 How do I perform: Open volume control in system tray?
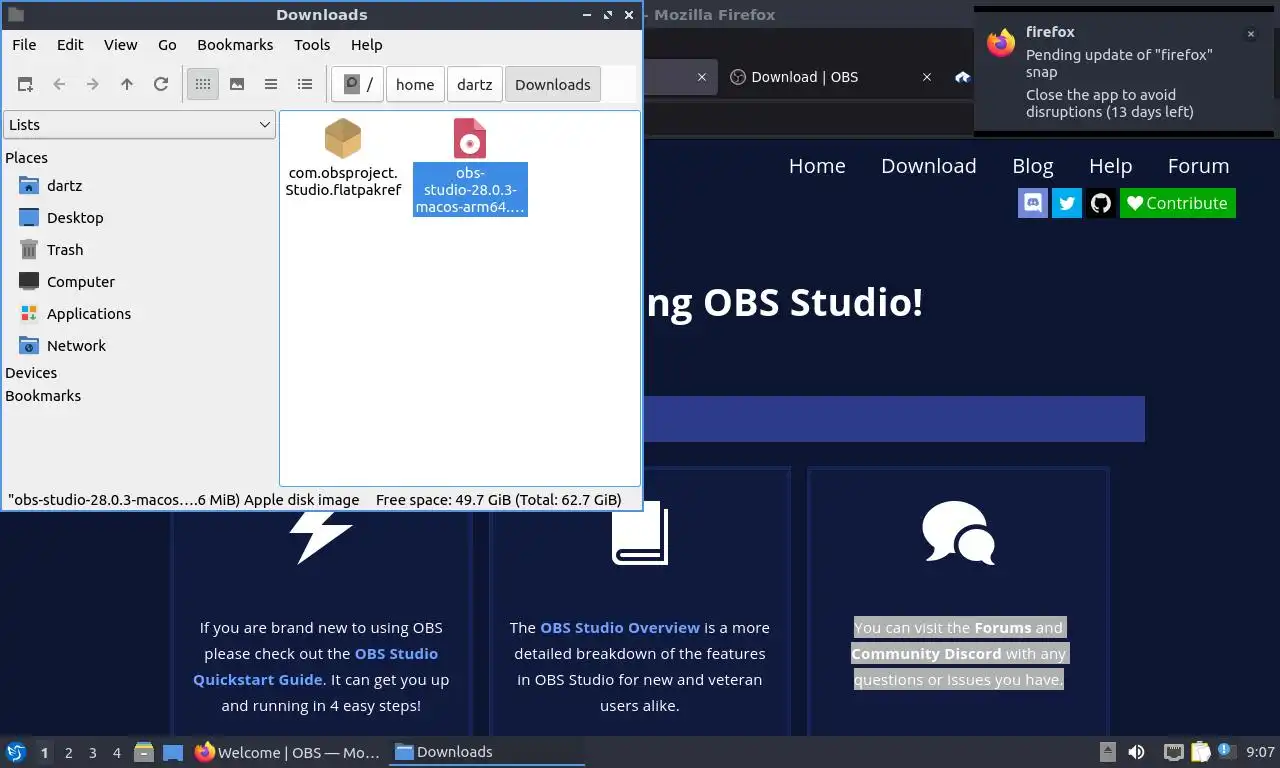pyautogui.click(x=1136, y=752)
